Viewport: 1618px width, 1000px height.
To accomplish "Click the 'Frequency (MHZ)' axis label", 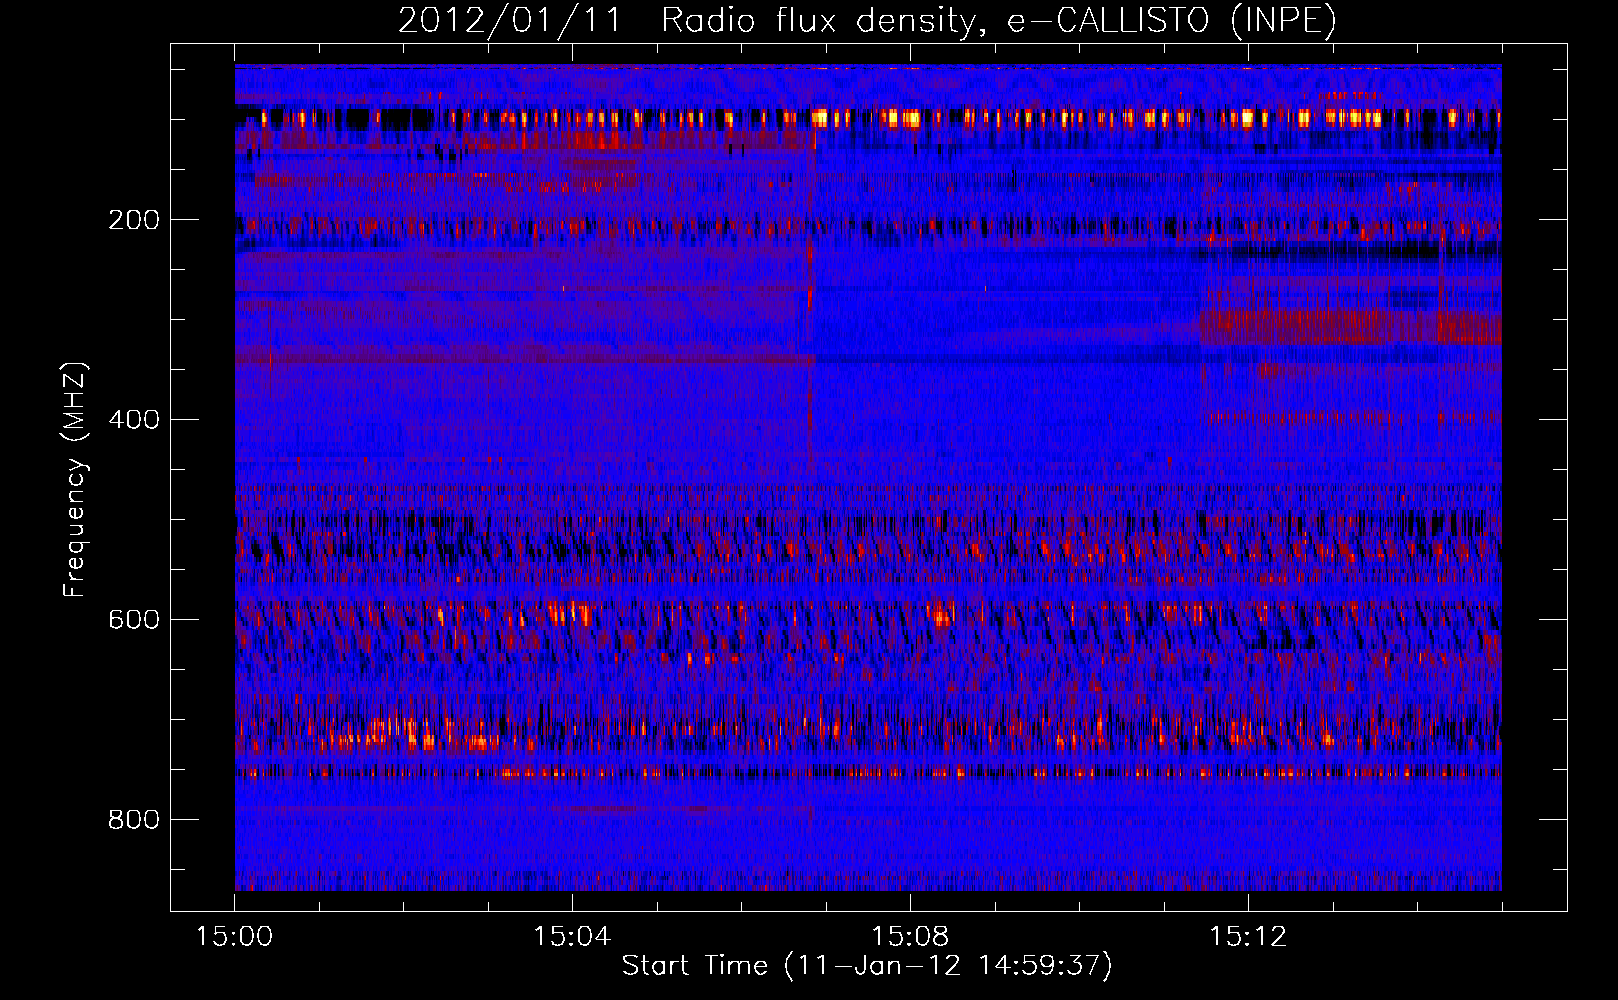I will [x=75, y=480].
